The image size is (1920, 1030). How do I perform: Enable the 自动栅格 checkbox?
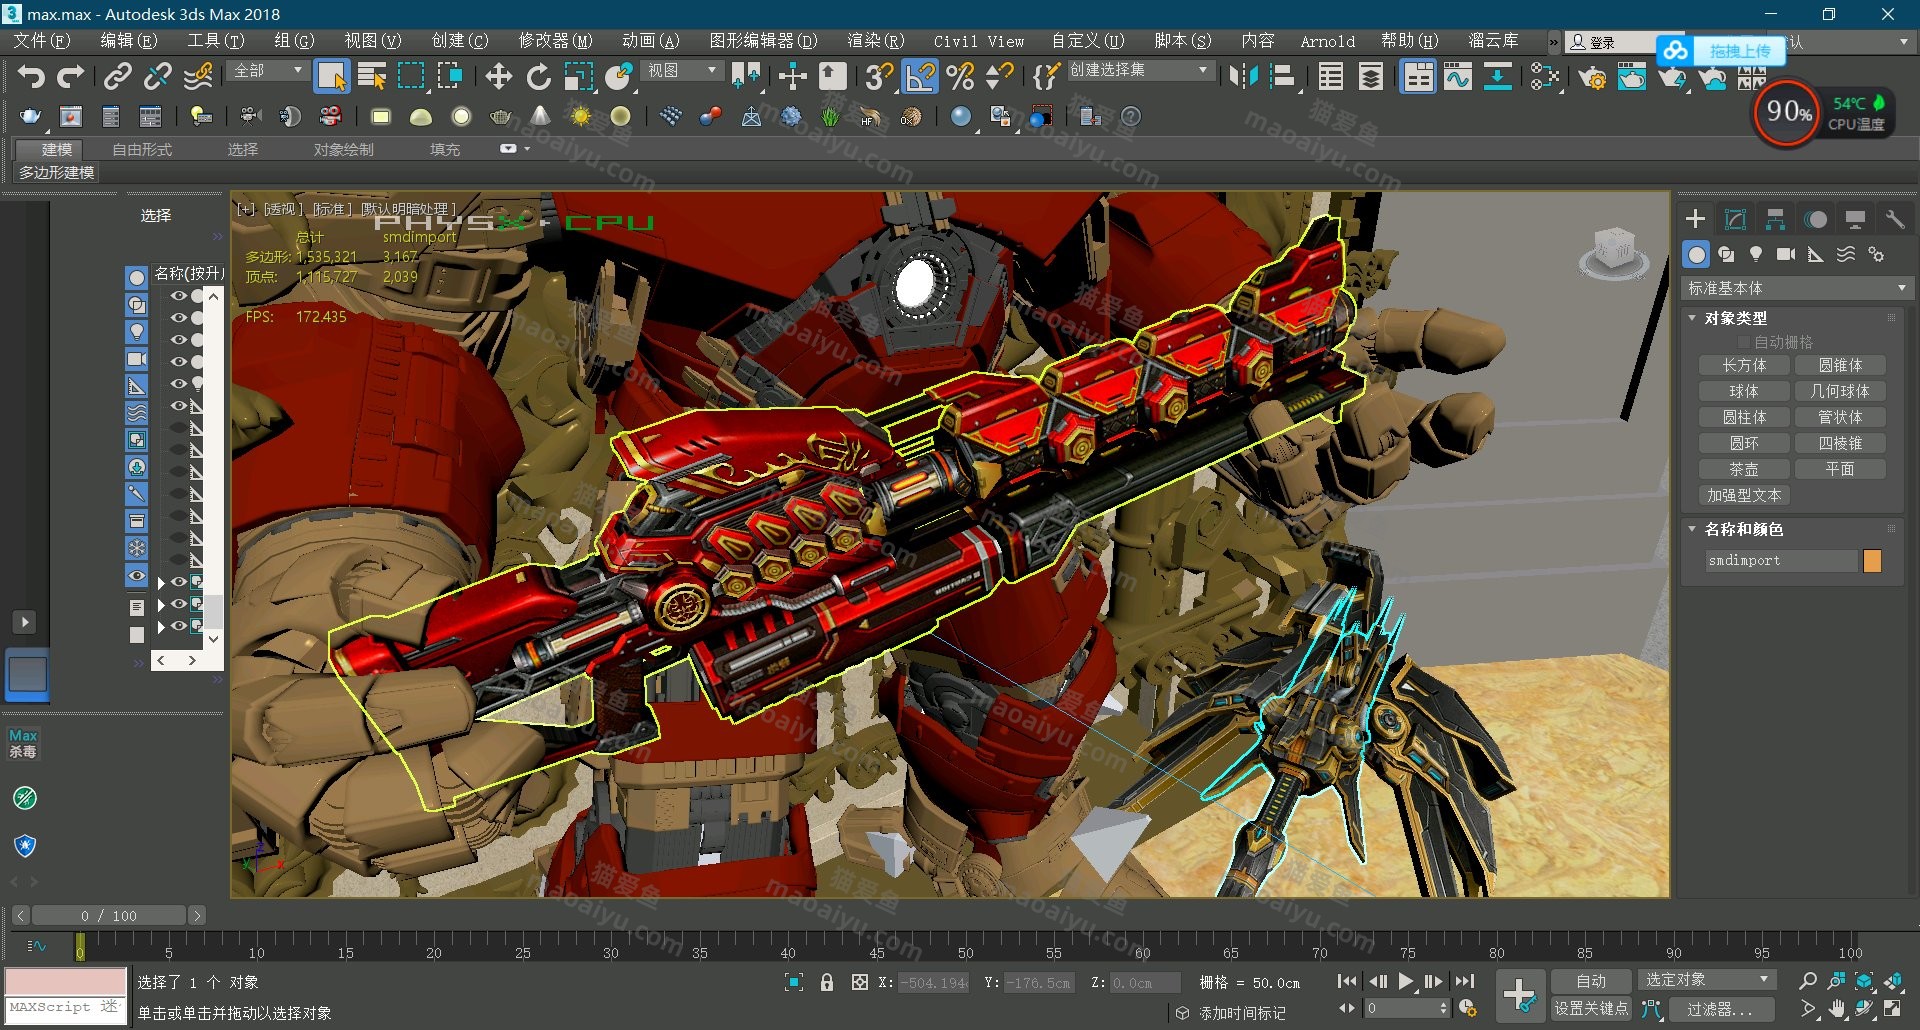point(1744,342)
